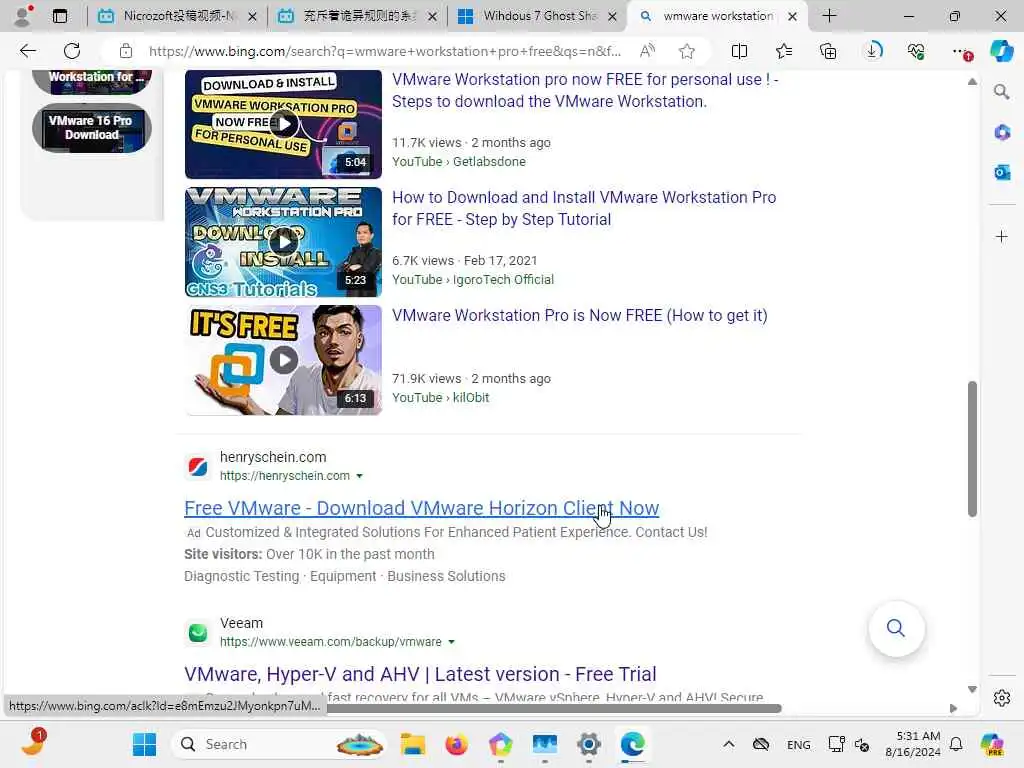Image resolution: width=1024 pixels, height=768 pixels.
Task: Open Collections icon in toolbar
Action: pos(828,51)
